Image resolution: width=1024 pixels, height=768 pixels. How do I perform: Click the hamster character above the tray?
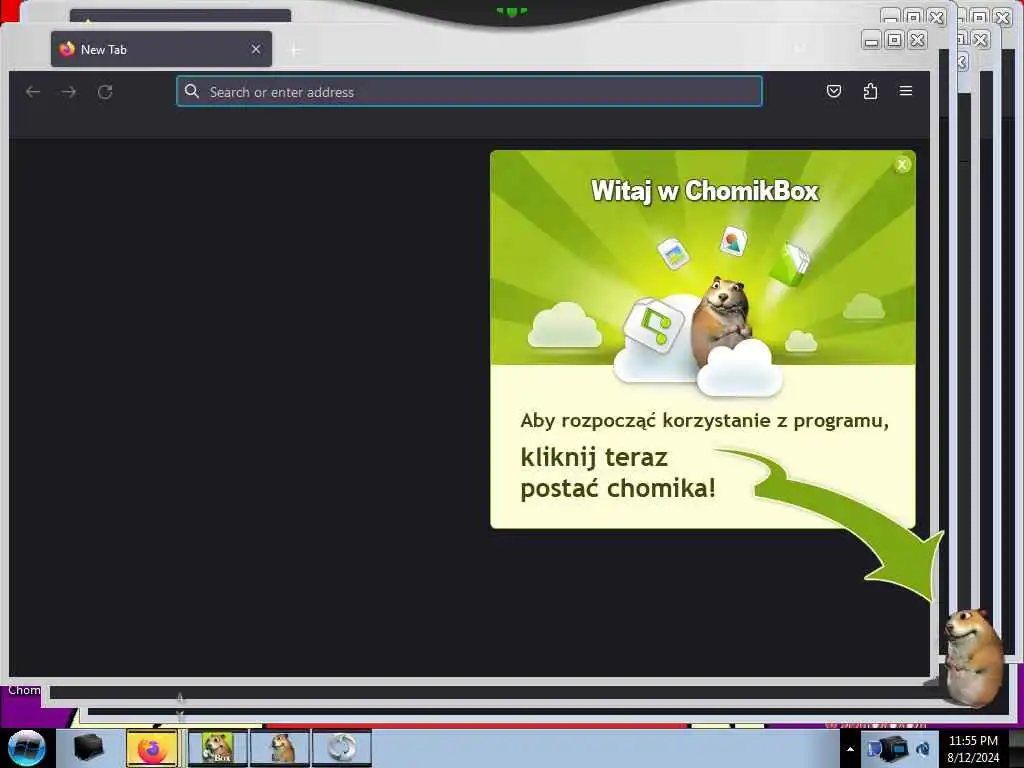[973, 656]
